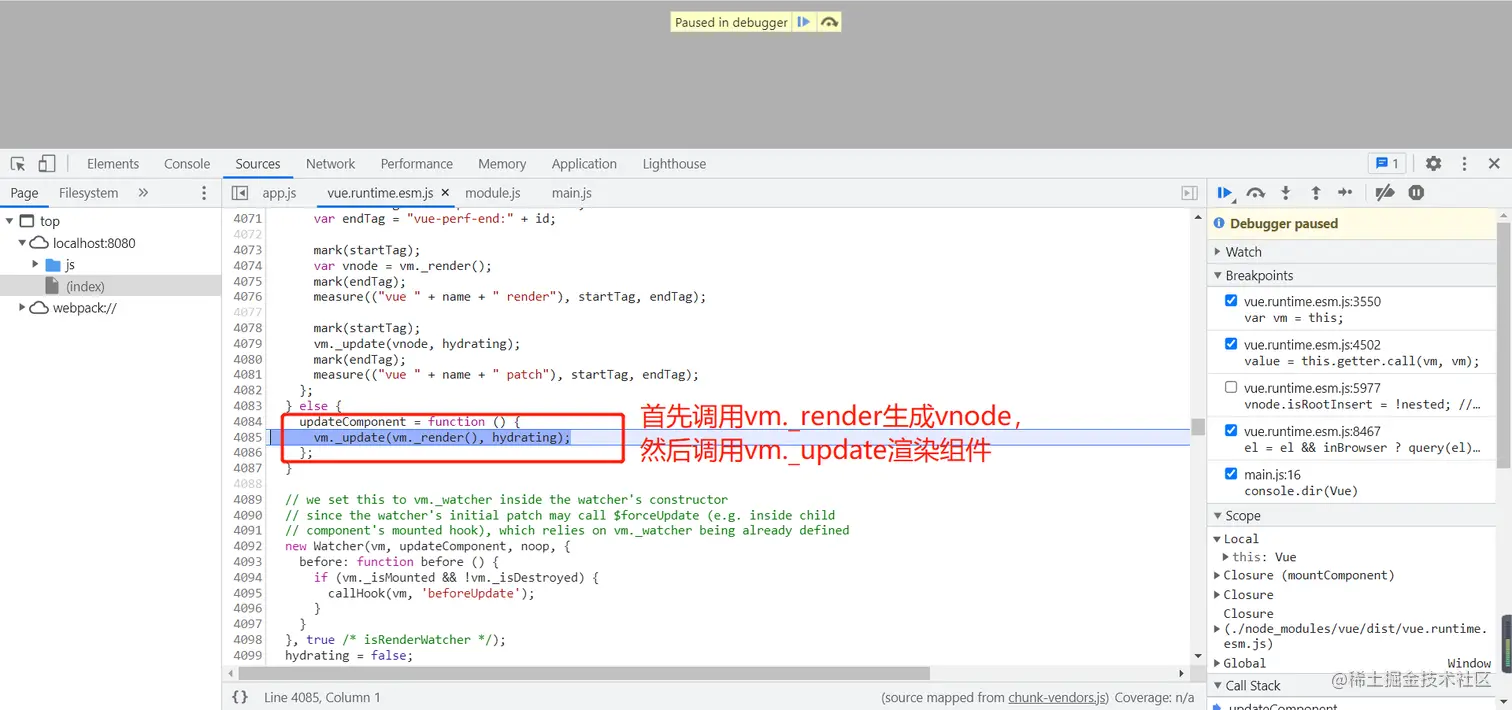Screen dimensions: 1512x710
Task: Click 'Line 4085, Column 1' status
Action: 322,697
